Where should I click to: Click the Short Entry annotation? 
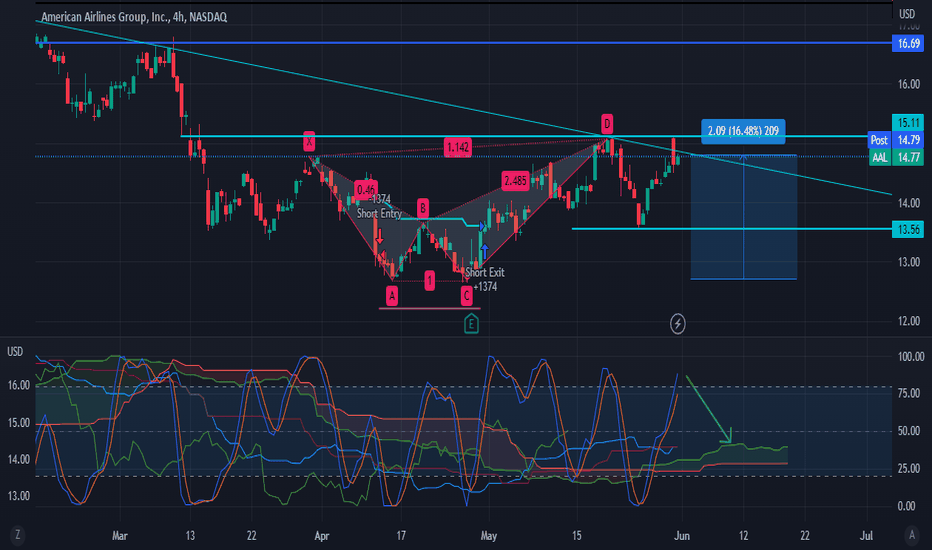click(379, 213)
